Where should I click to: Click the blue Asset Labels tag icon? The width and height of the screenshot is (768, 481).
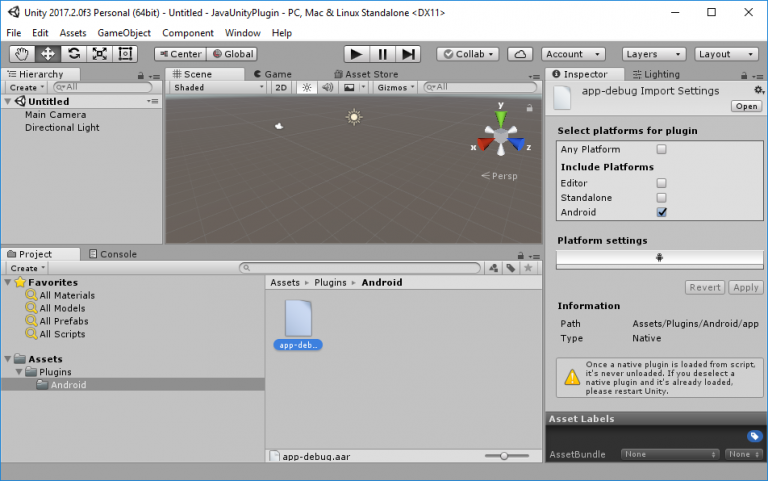click(x=754, y=436)
